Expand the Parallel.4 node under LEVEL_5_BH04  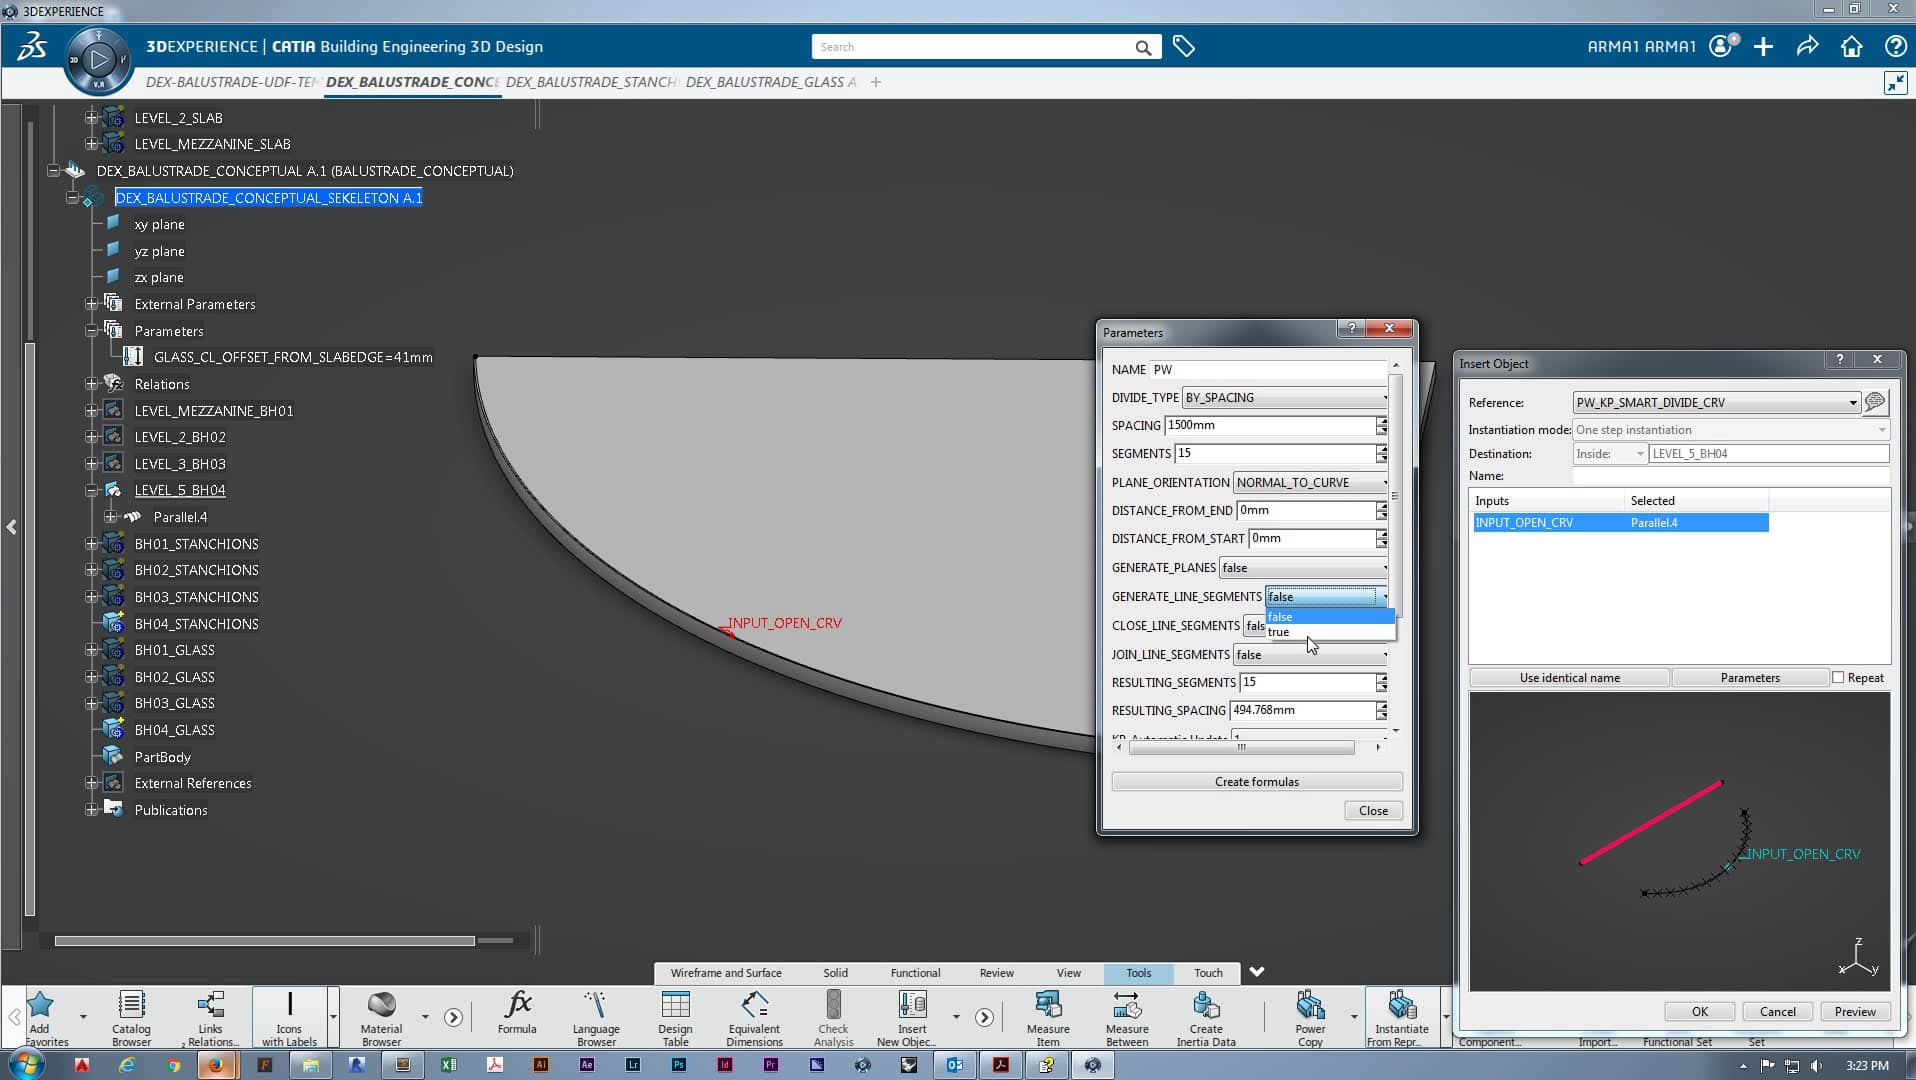tap(111, 517)
